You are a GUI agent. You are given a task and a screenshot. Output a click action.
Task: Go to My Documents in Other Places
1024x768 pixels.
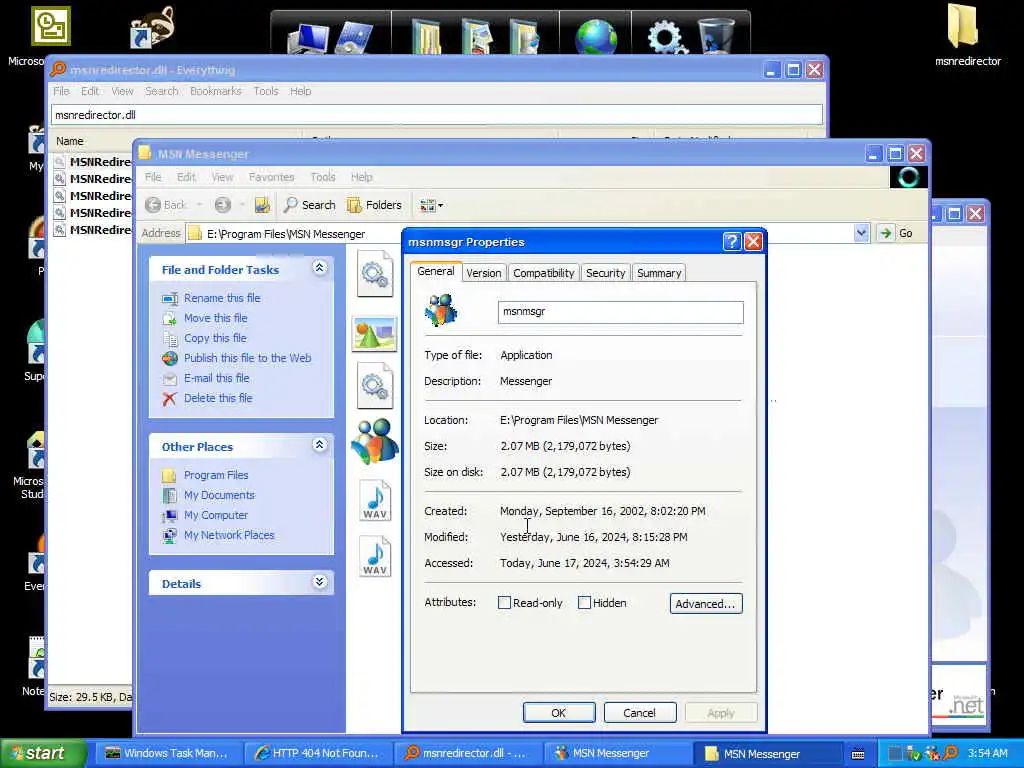tap(219, 495)
